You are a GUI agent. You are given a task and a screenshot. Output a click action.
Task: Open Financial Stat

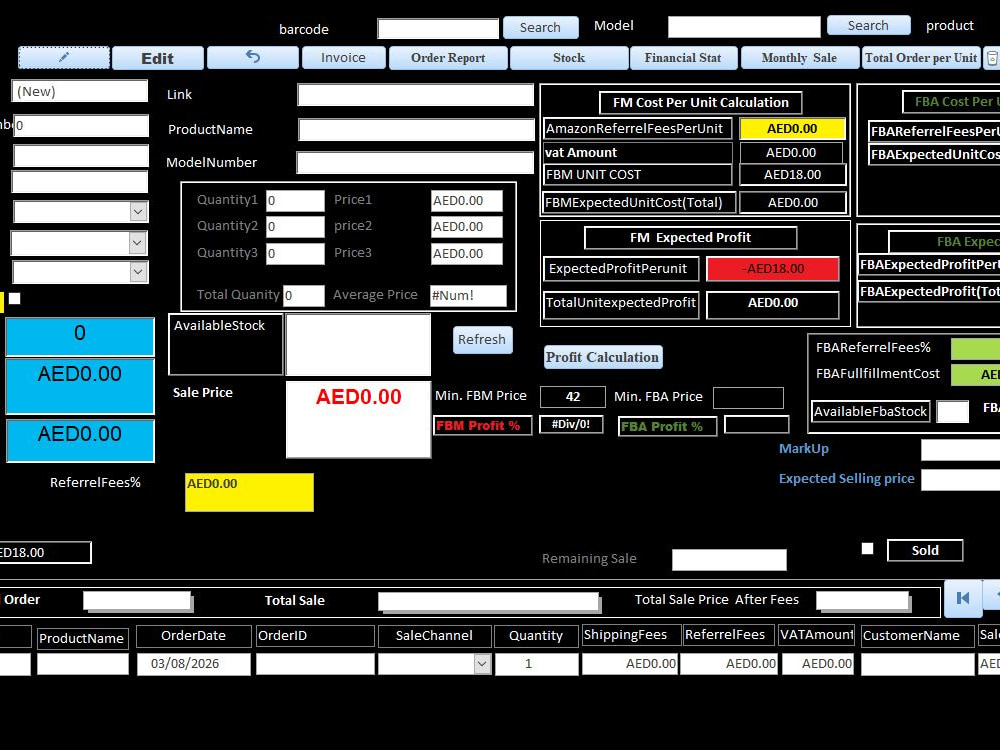683,57
